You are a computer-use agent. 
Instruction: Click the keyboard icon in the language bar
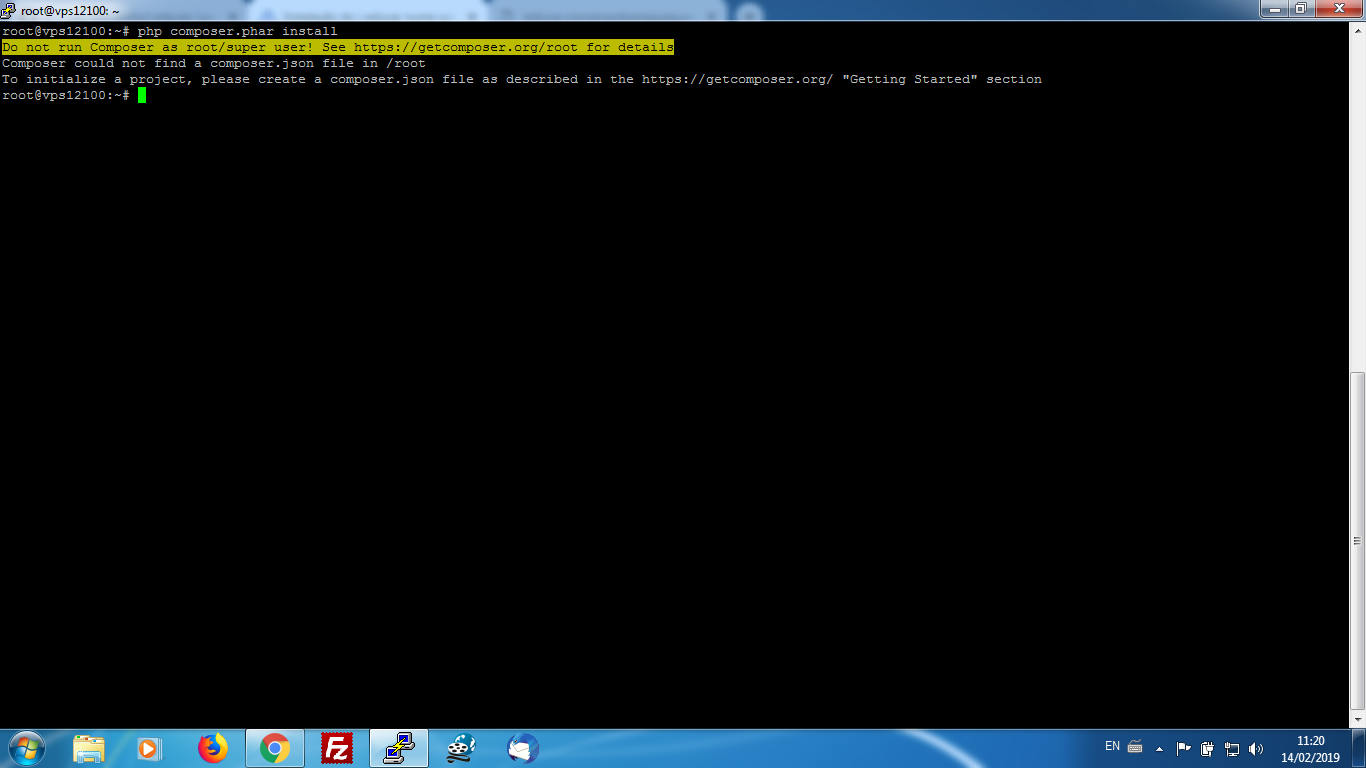1135,746
